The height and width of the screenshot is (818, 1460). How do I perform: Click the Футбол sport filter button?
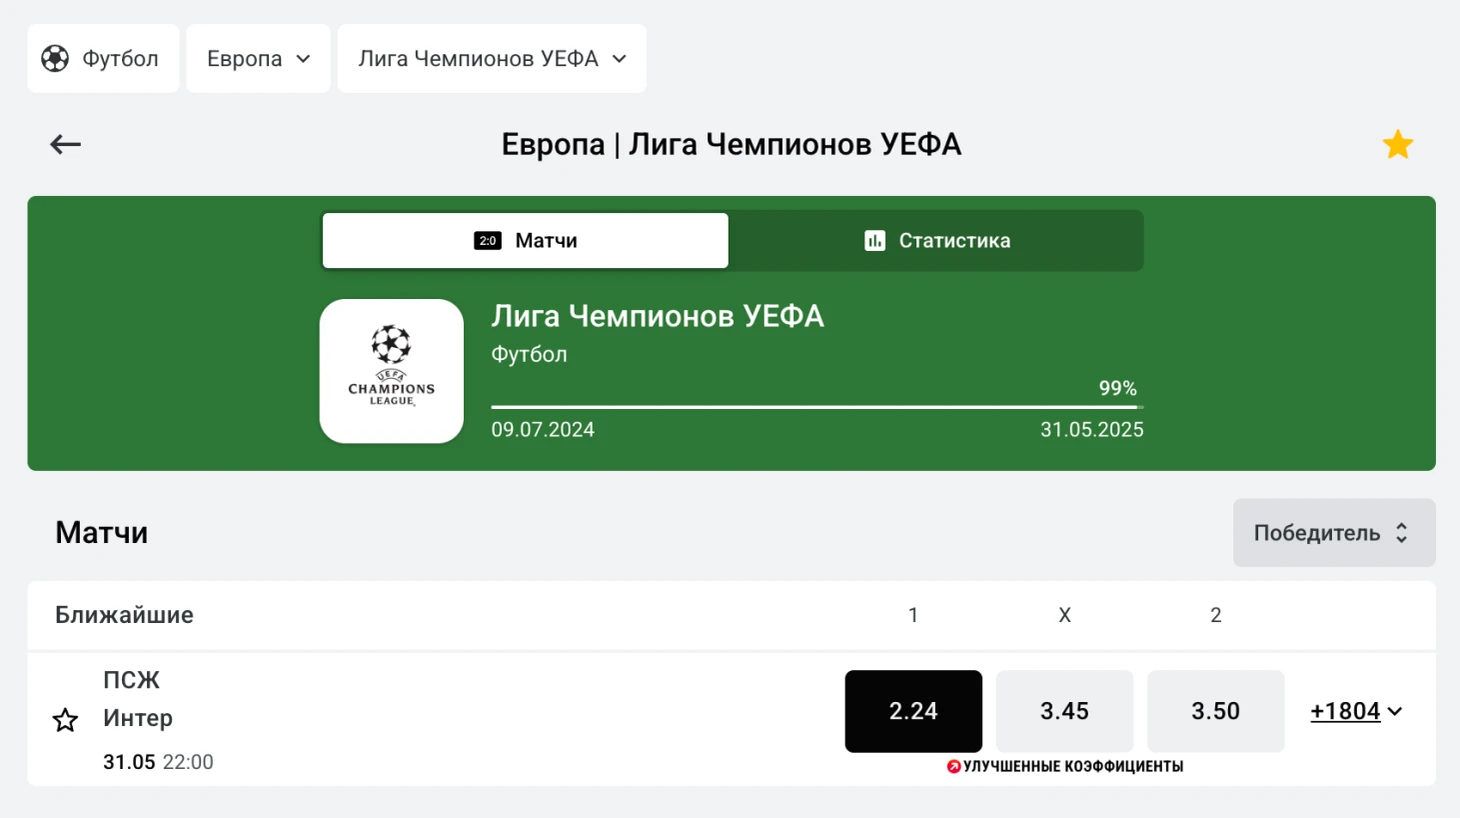tap(103, 59)
